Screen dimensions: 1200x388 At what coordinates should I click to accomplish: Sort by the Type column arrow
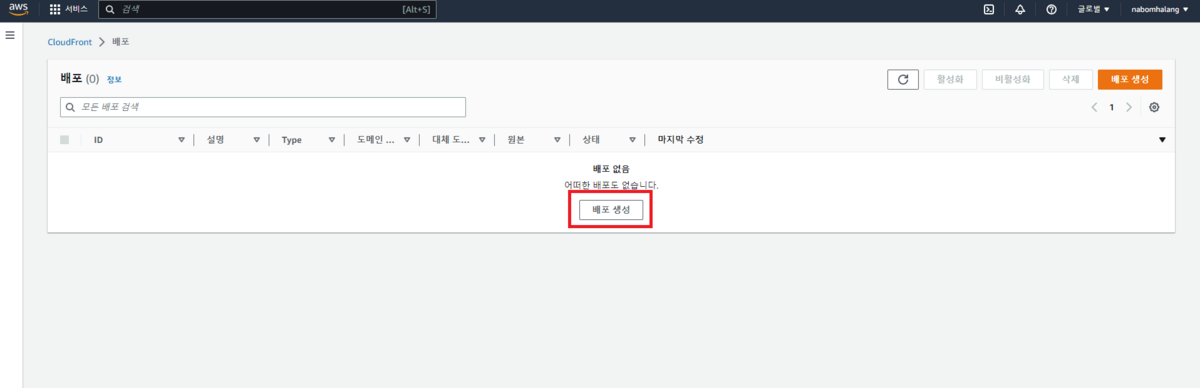coord(331,140)
